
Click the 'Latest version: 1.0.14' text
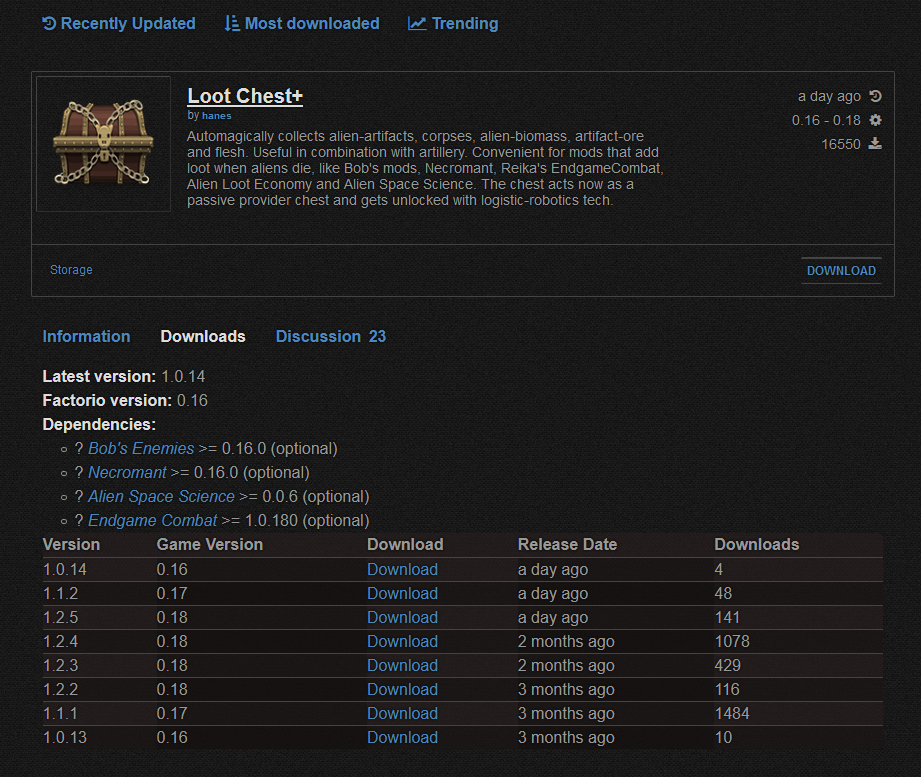click(124, 376)
